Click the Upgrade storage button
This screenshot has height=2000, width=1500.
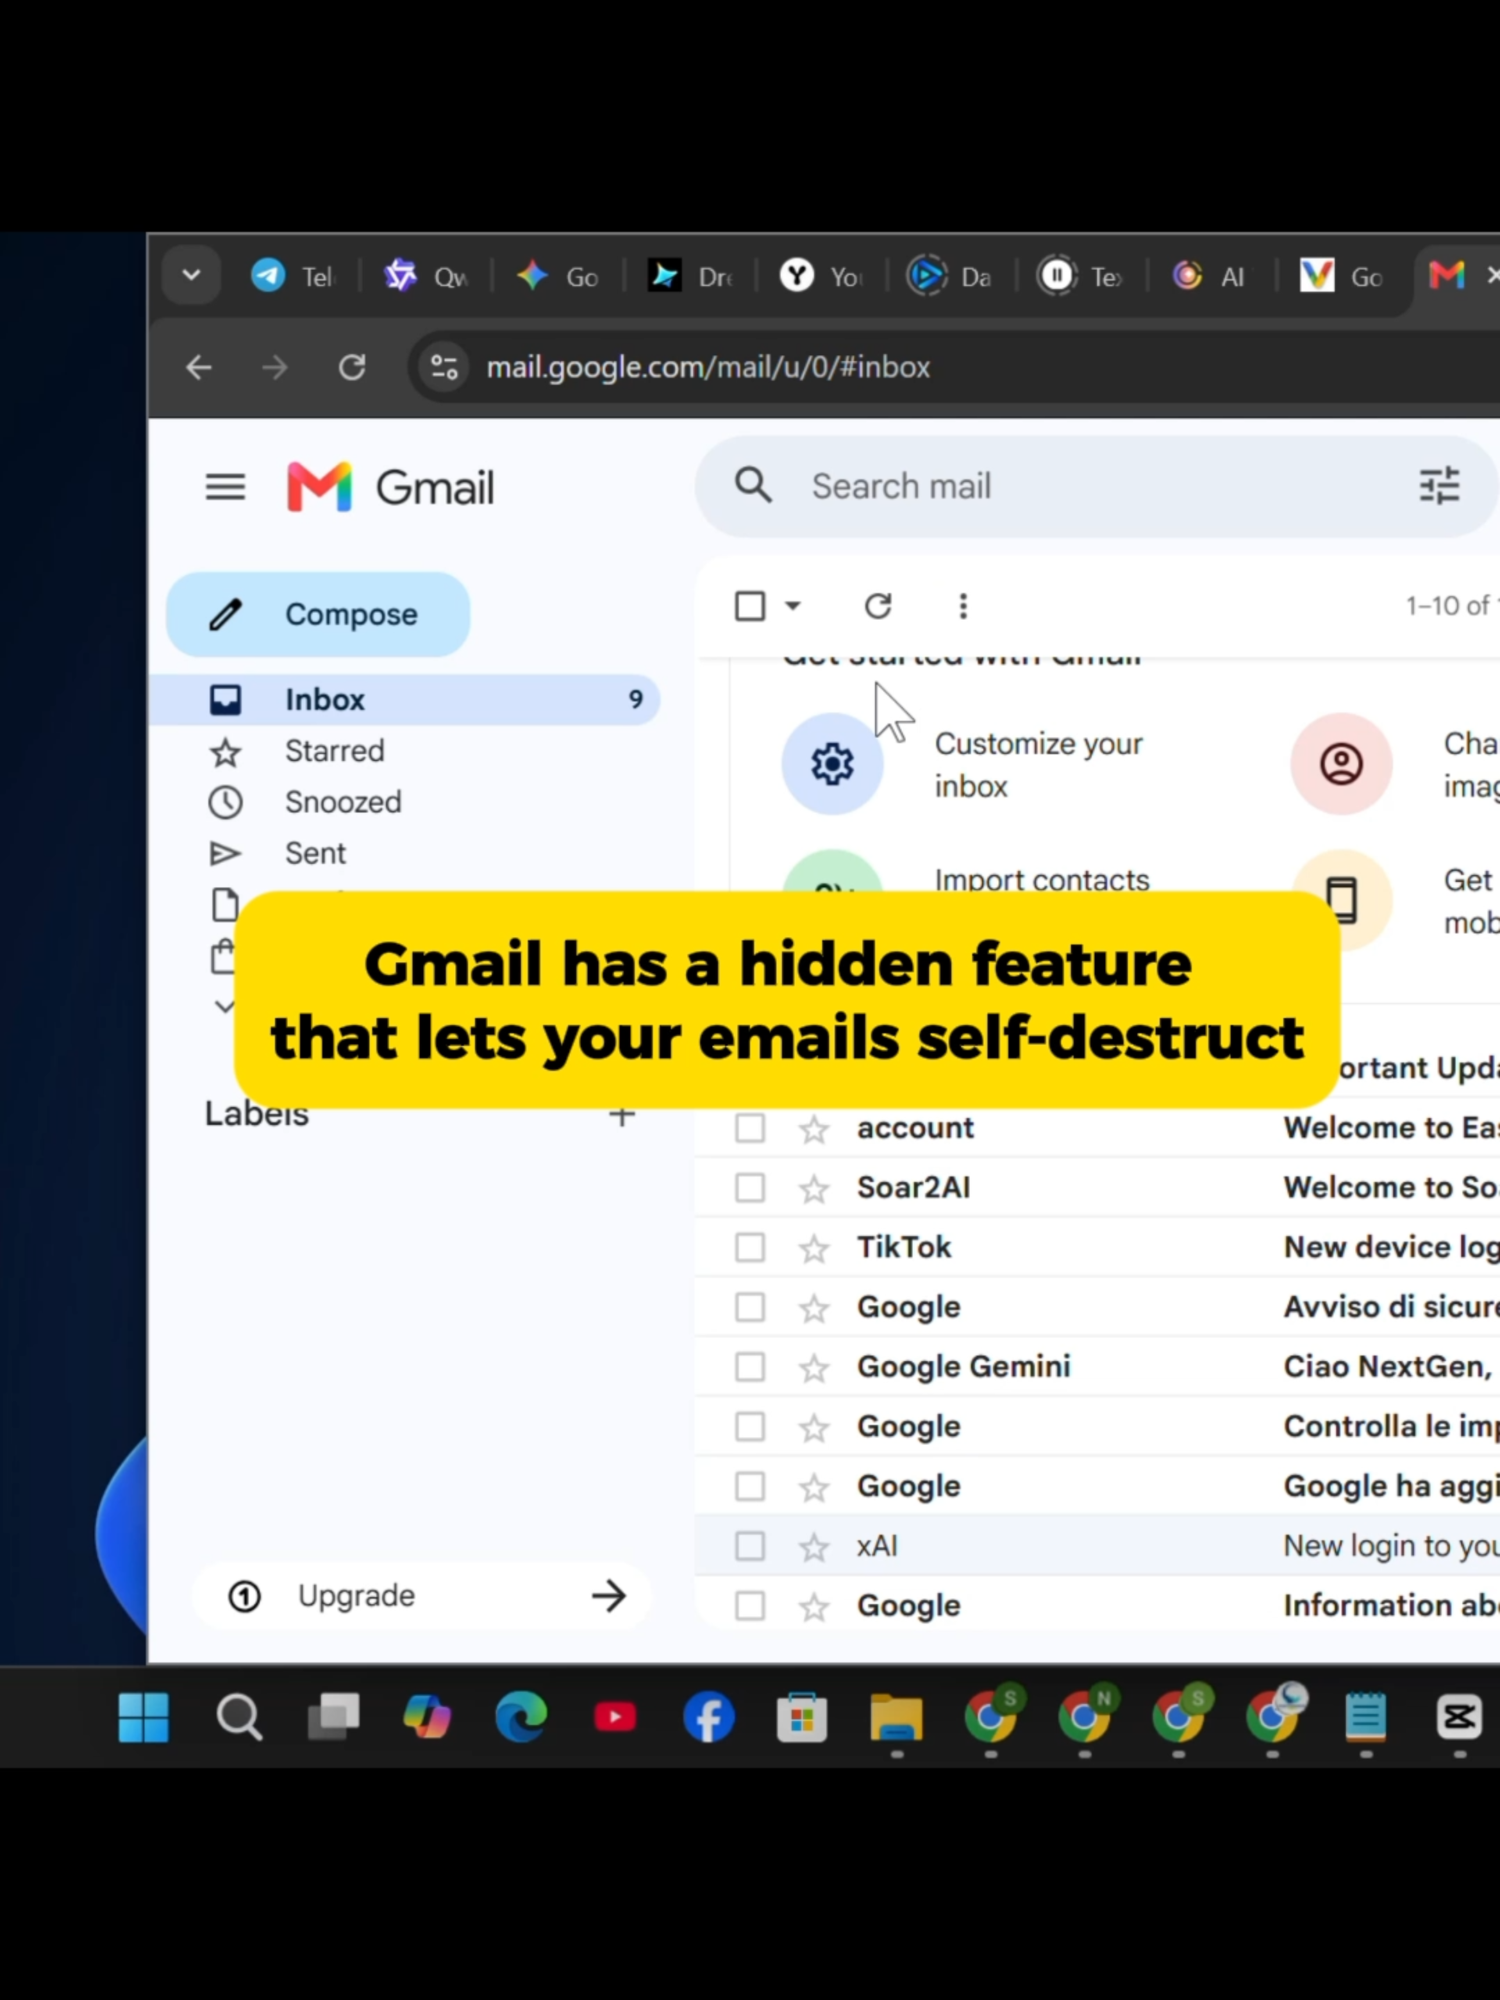click(422, 1596)
